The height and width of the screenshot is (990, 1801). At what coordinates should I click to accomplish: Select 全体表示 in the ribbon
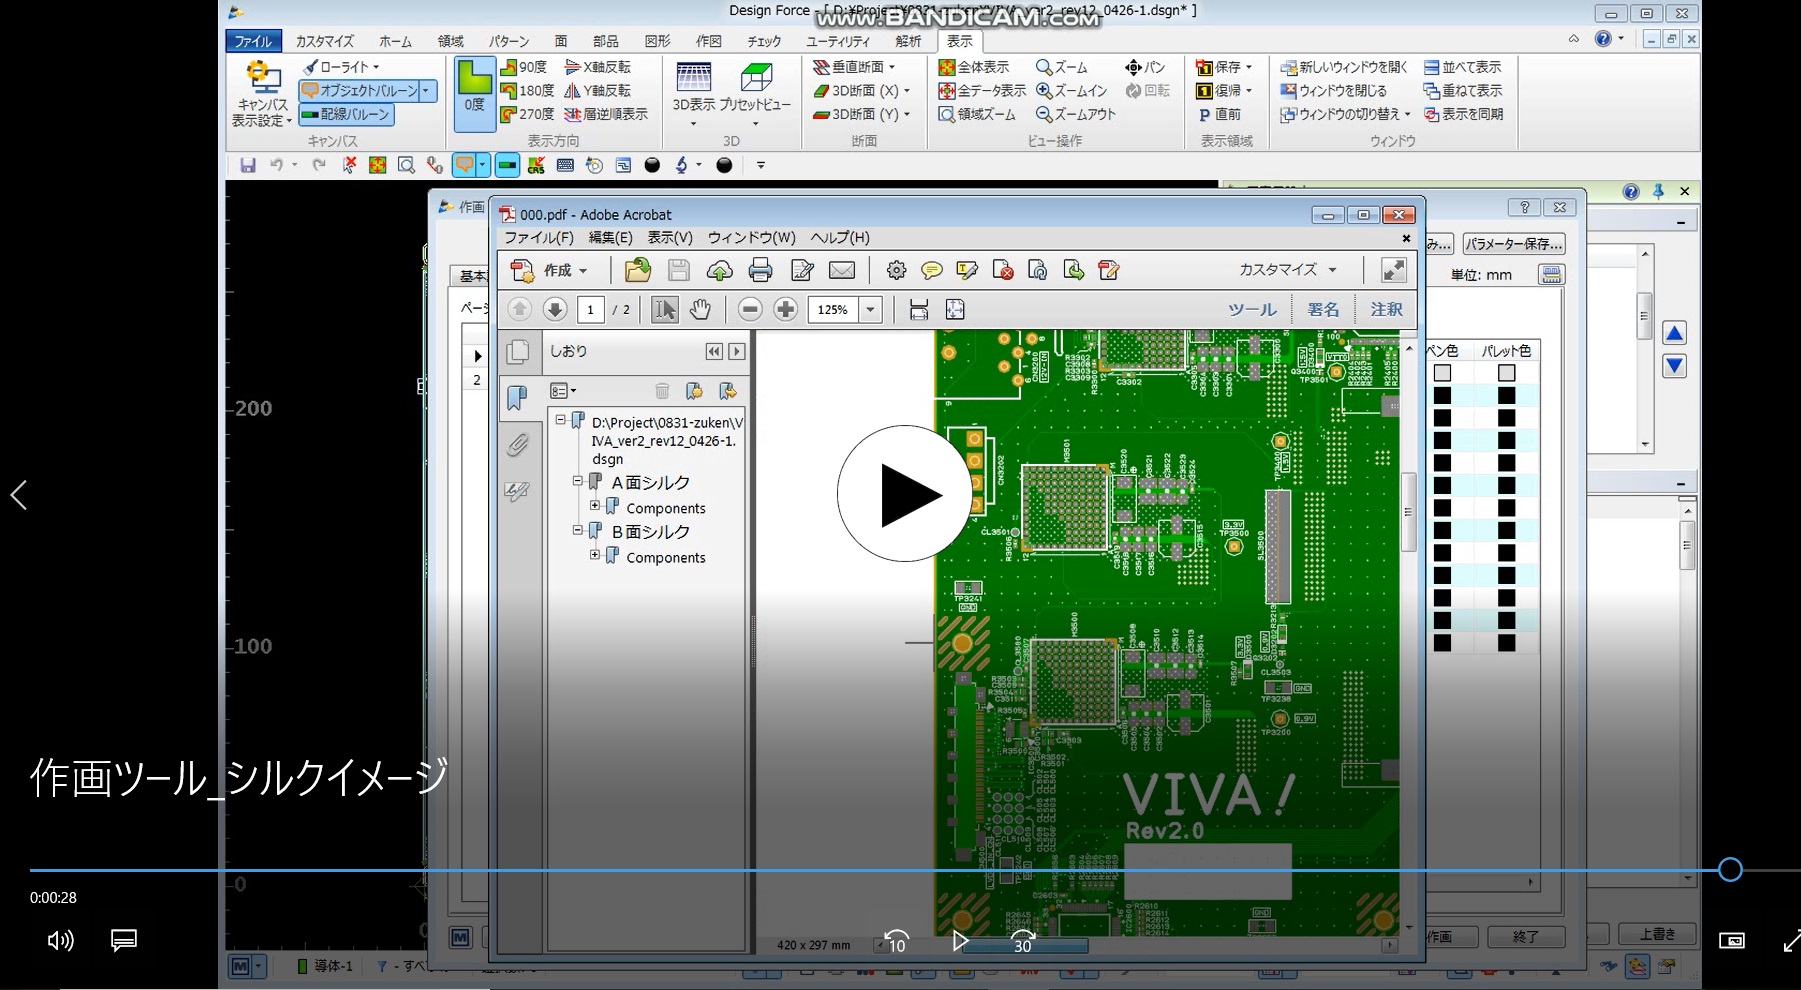[x=974, y=67]
